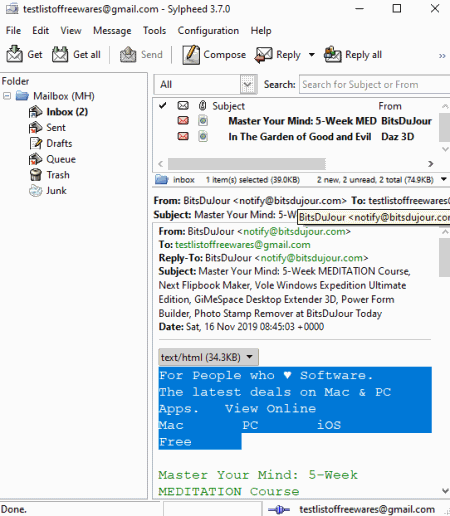
Task: Click notify@bitsdujour.com link in Reply-To line
Action: pyautogui.click(x=312, y=258)
